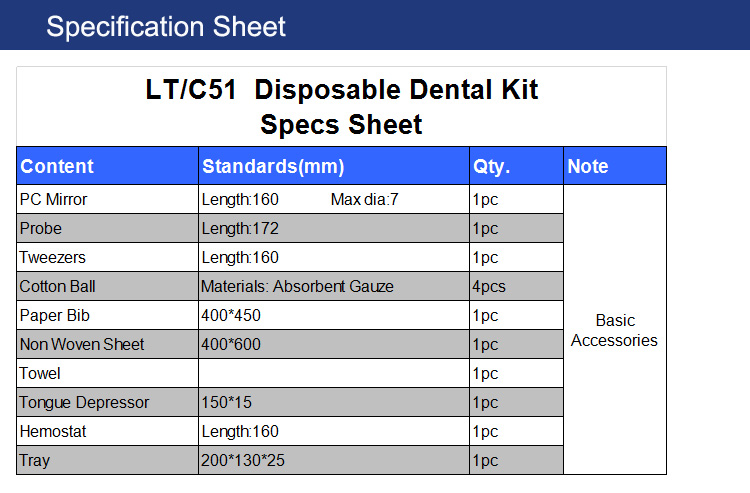Select the Cotton Ball cell
The height and width of the screenshot is (493, 750).
click(108, 286)
